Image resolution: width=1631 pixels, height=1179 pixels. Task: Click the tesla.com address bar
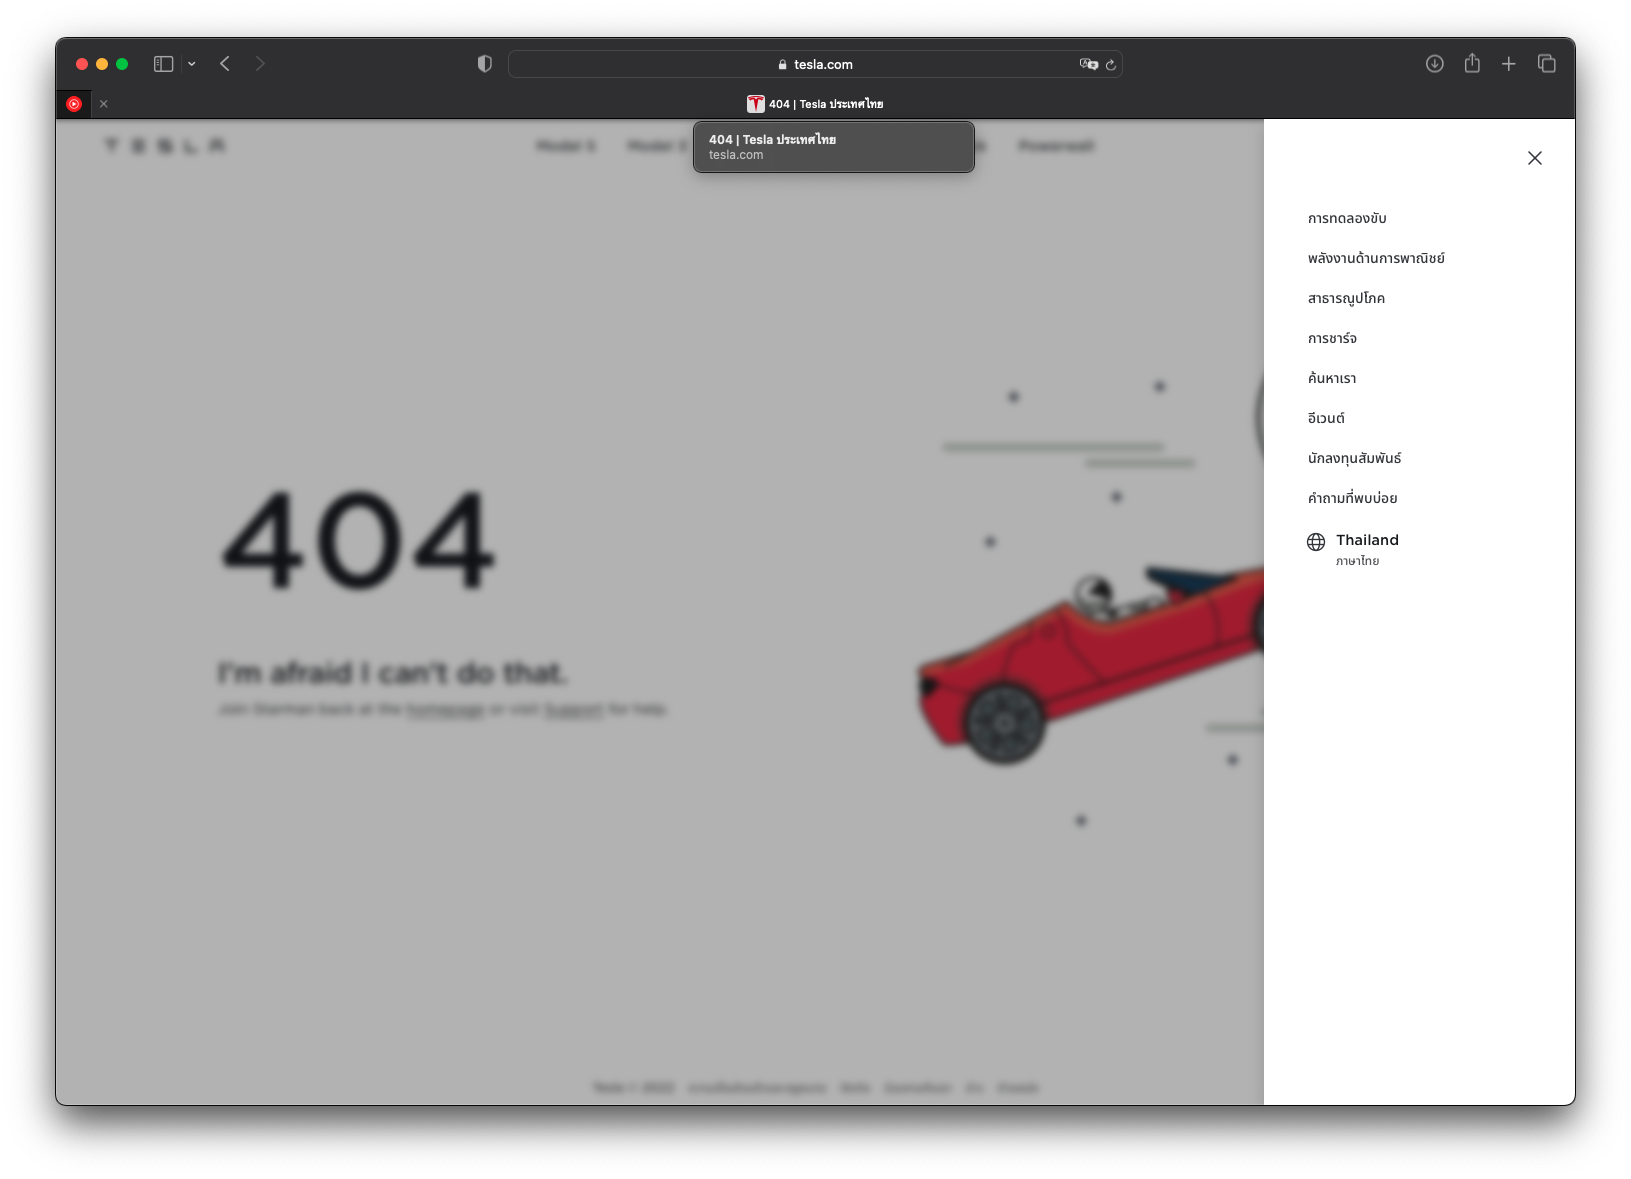pyautogui.click(x=815, y=64)
